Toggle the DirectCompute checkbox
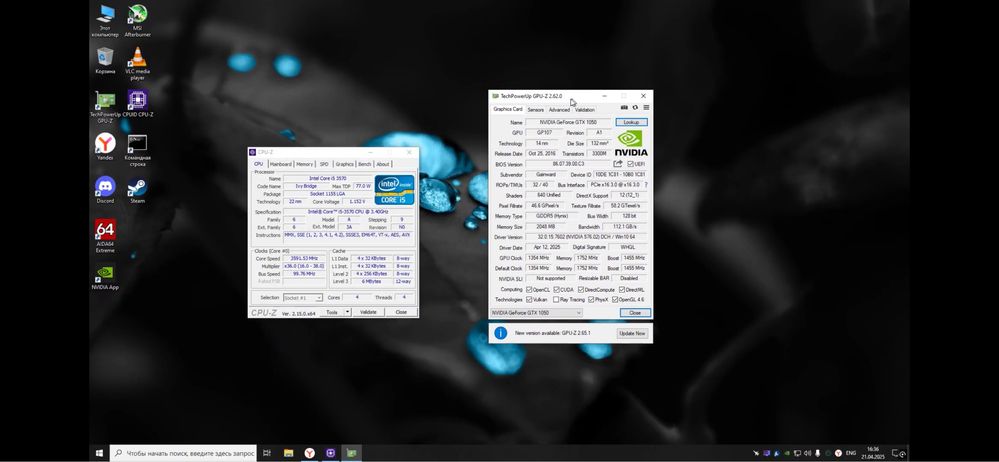The width and height of the screenshot is (999, 462). click(x=581, y=289)
